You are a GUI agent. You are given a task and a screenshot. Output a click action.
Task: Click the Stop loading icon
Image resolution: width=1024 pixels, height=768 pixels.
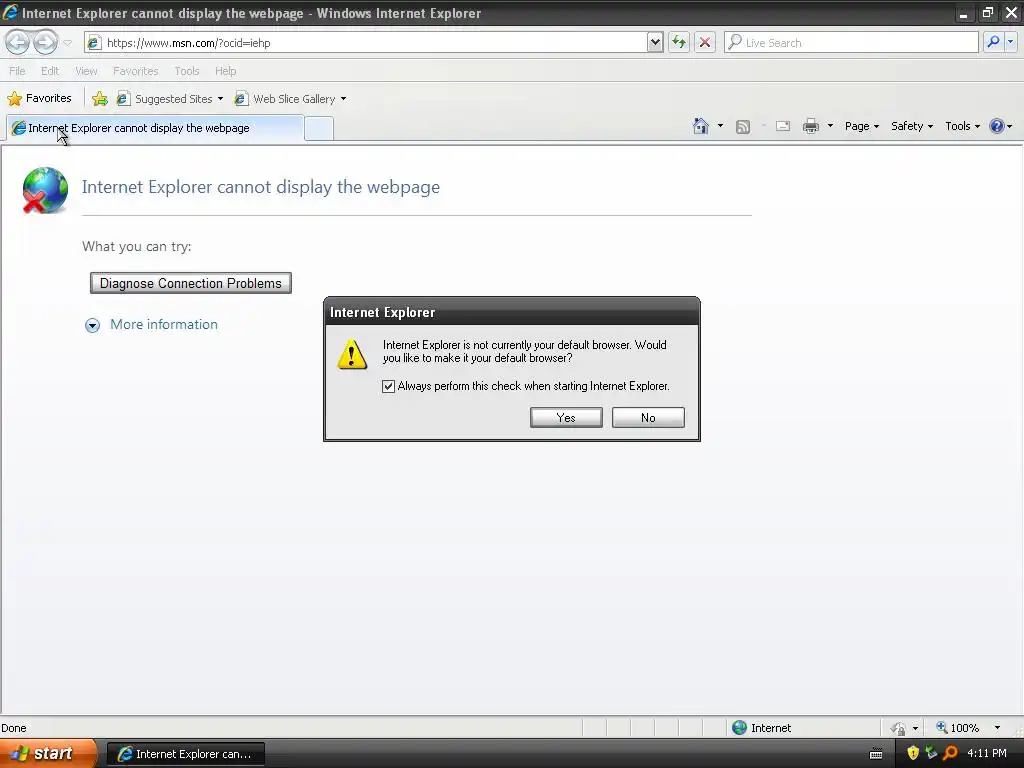[705, 42]
